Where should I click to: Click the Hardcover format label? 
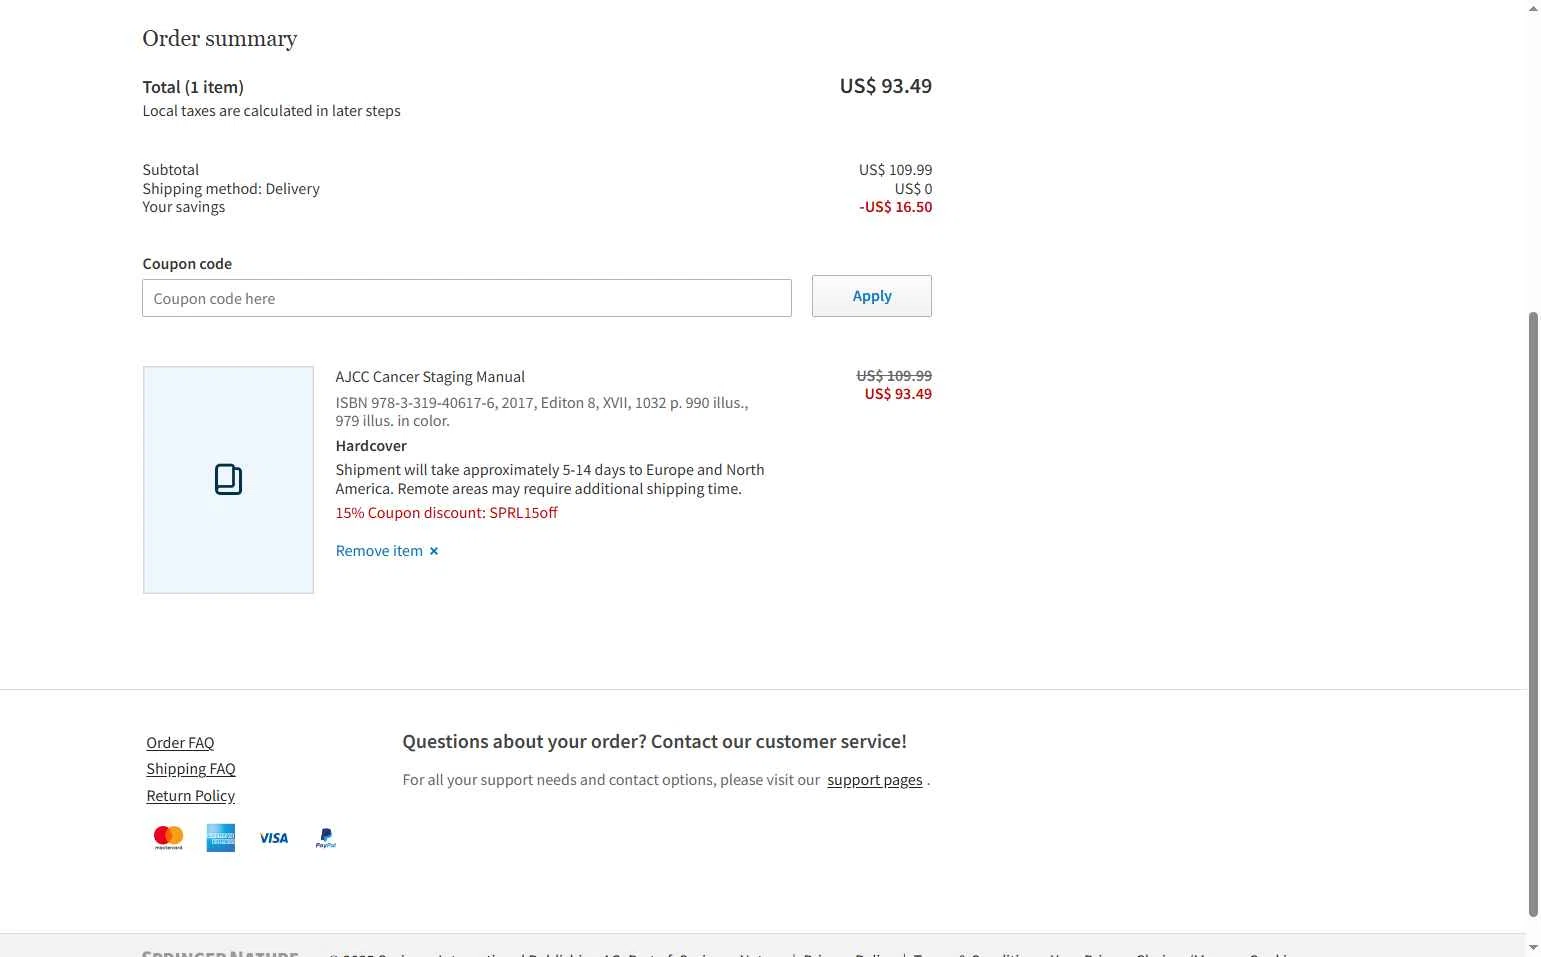click(x=371, y=446)
